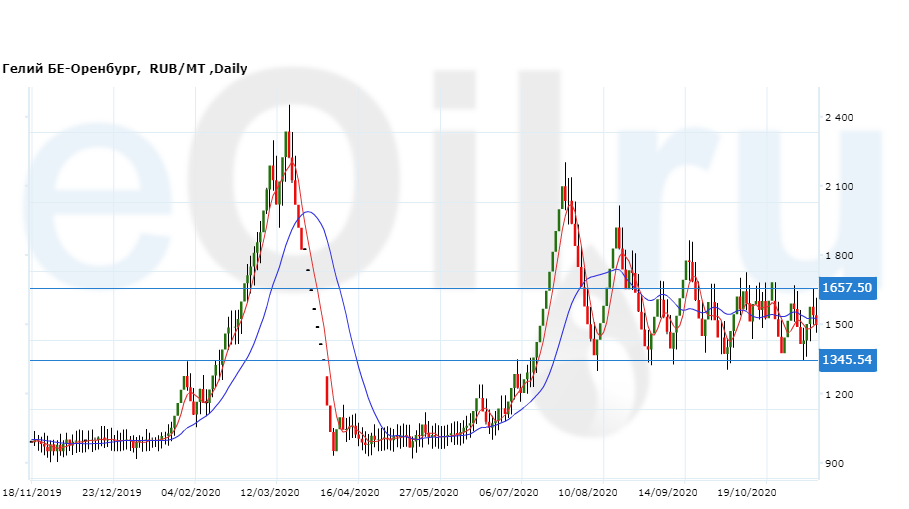Click the 2 100 price axis label
The height and width of the screenshot is (509, 909).
839,187
